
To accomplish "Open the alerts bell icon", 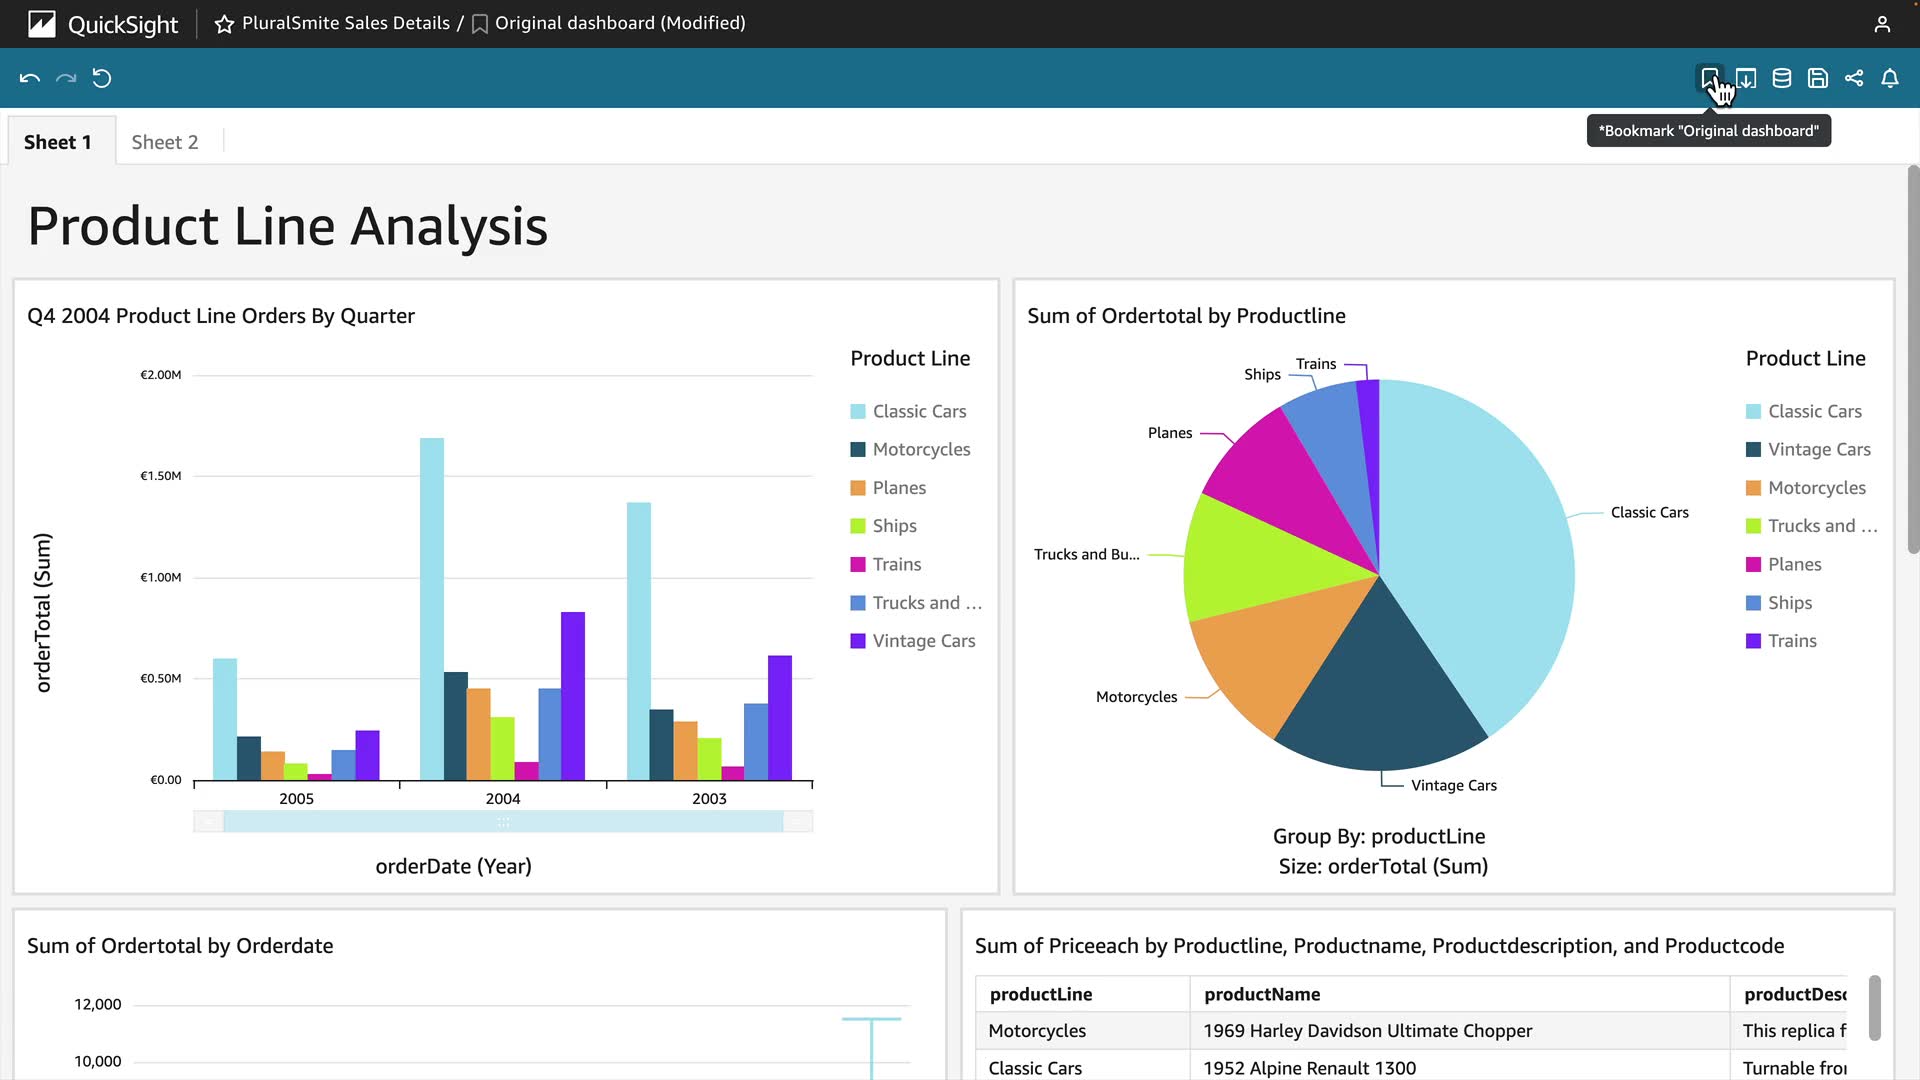I will [x=1890, y=78].
